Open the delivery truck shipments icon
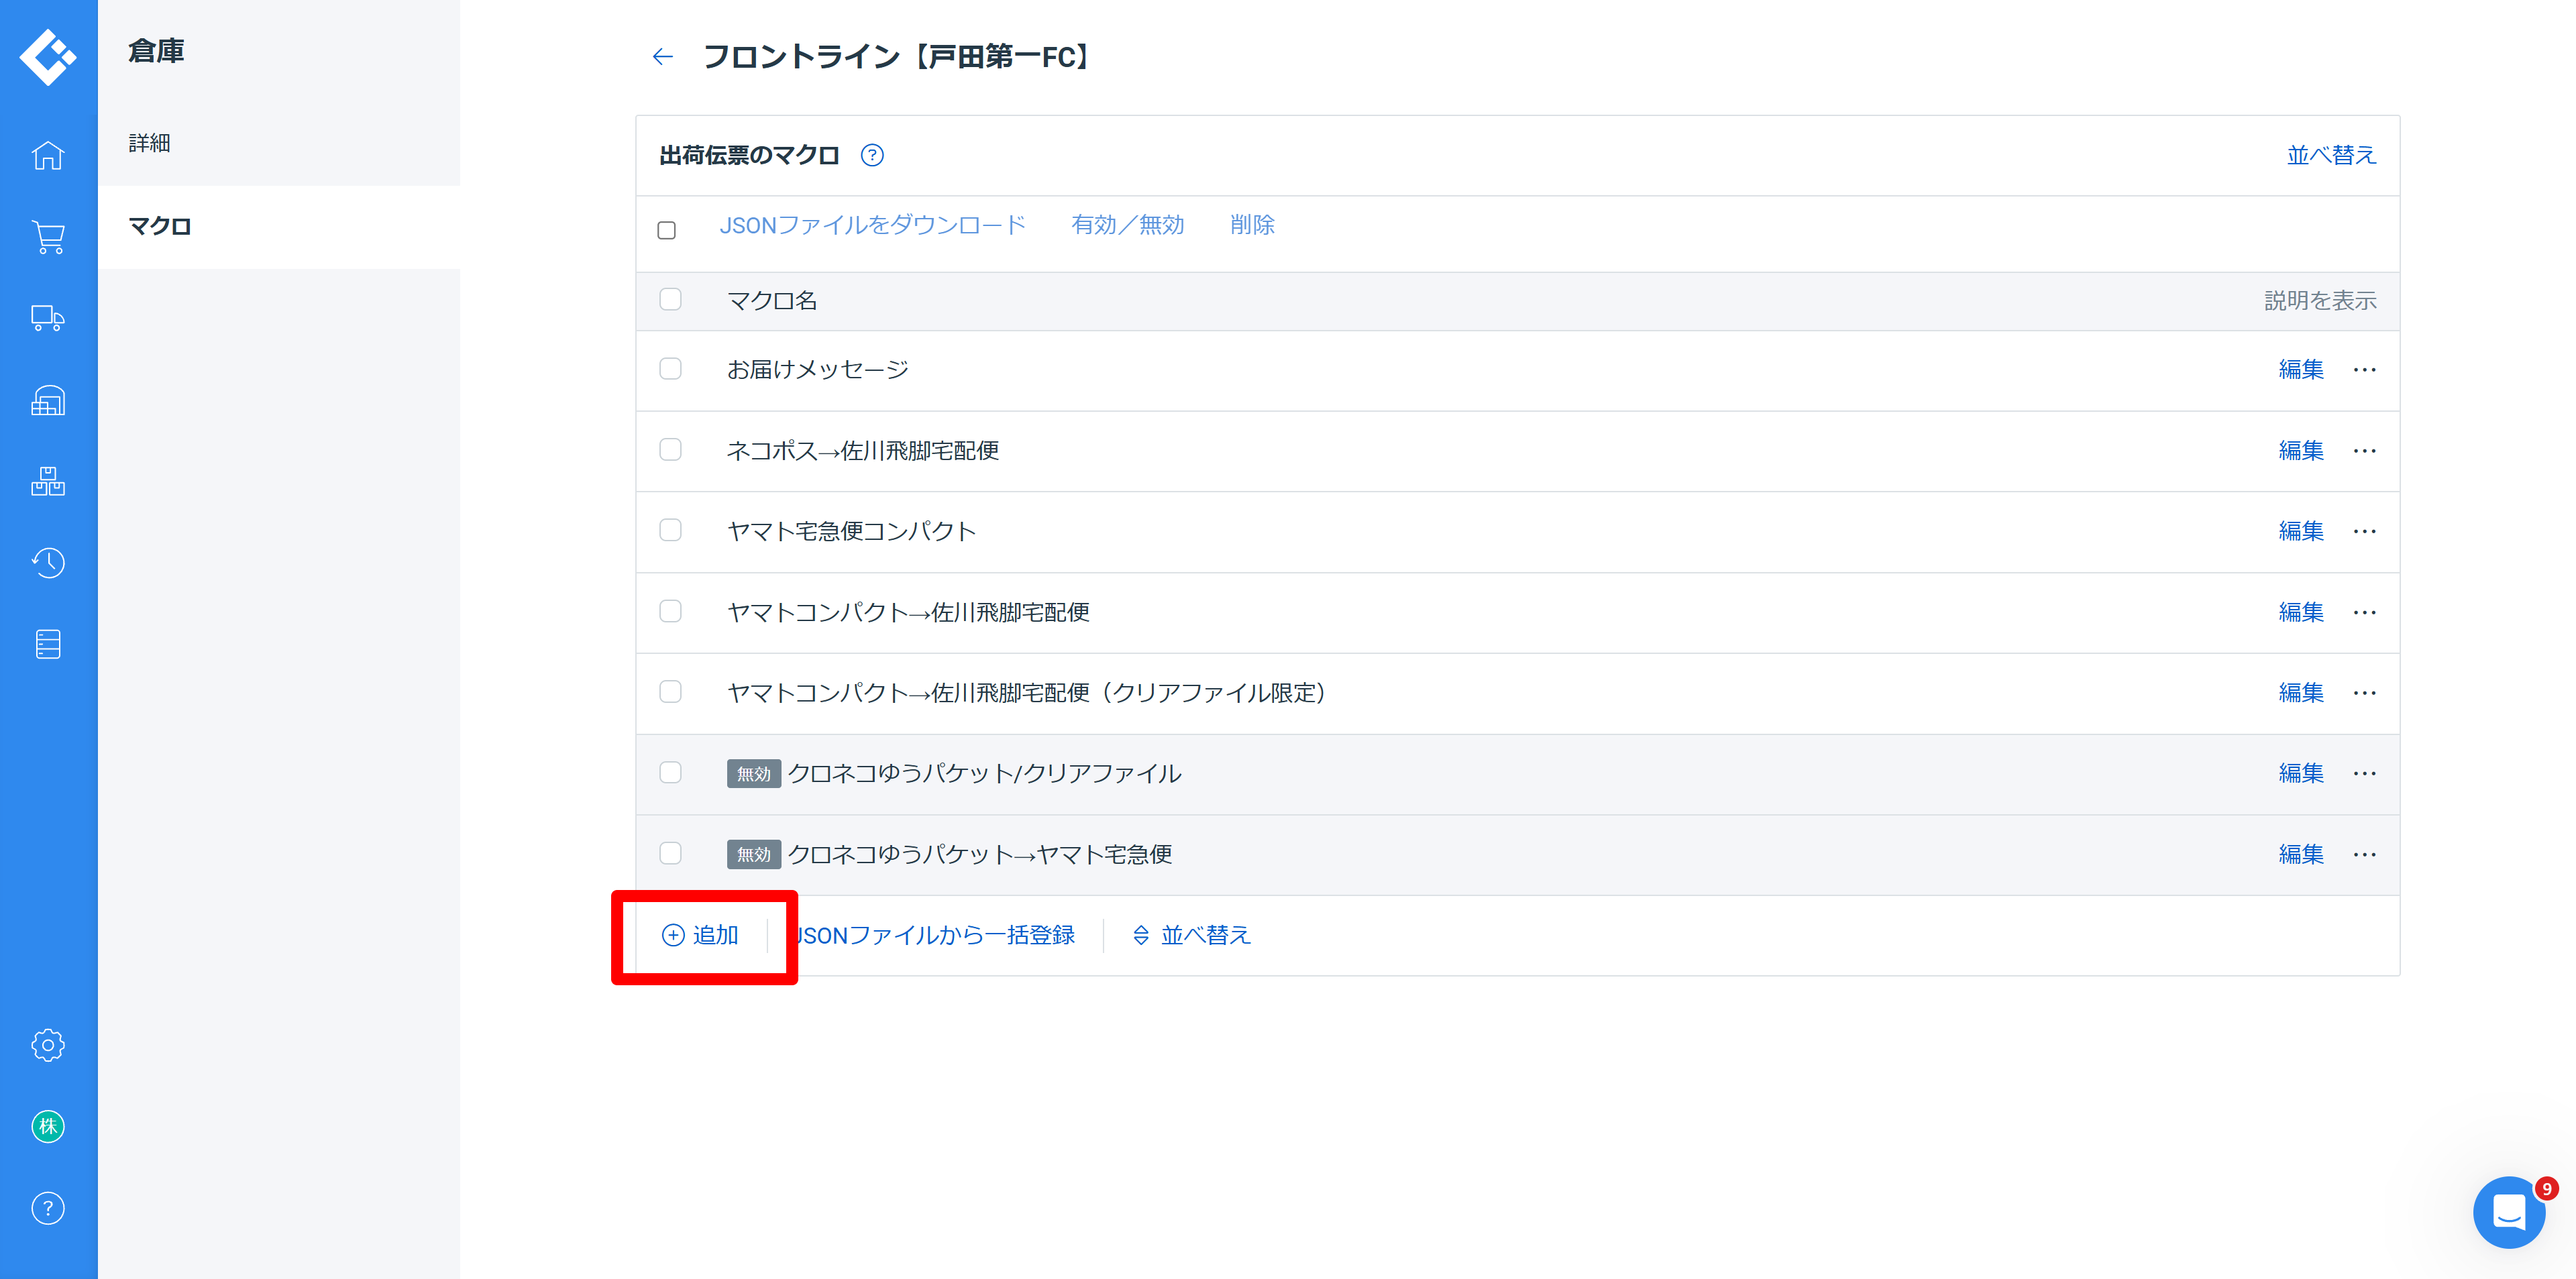Image resolution: width=2576 pixels, height=1279 pixels. tap(48, 318)
